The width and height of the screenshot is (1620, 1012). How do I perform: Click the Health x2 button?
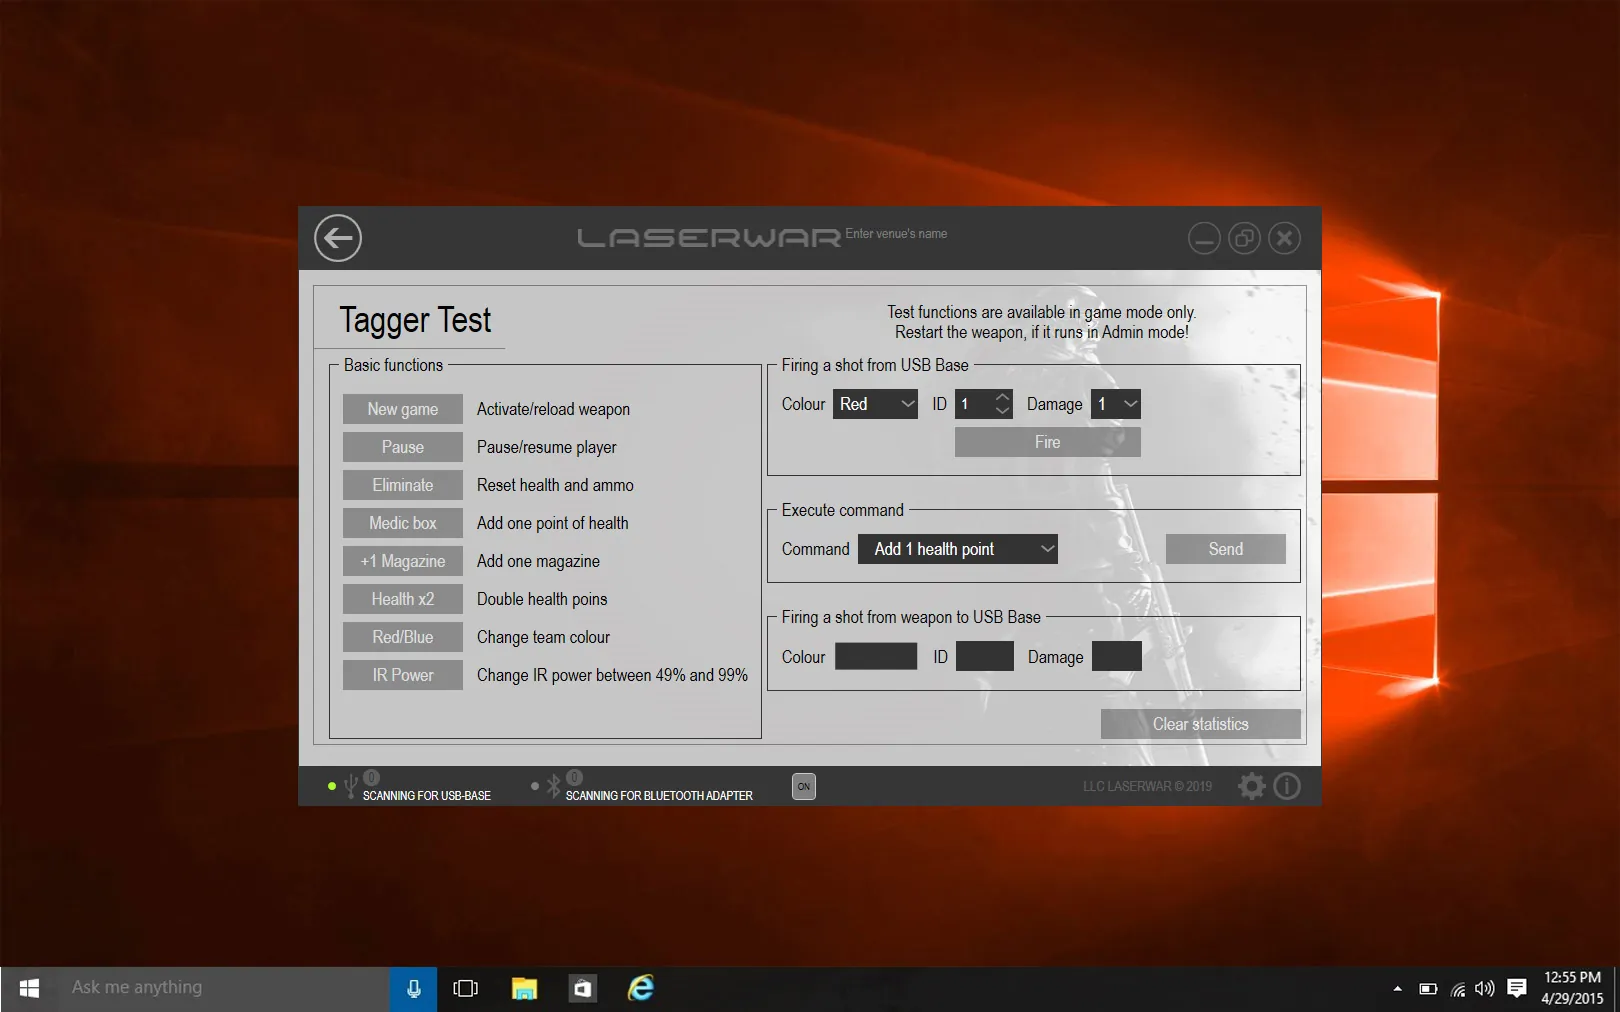[x=403, y=599]
